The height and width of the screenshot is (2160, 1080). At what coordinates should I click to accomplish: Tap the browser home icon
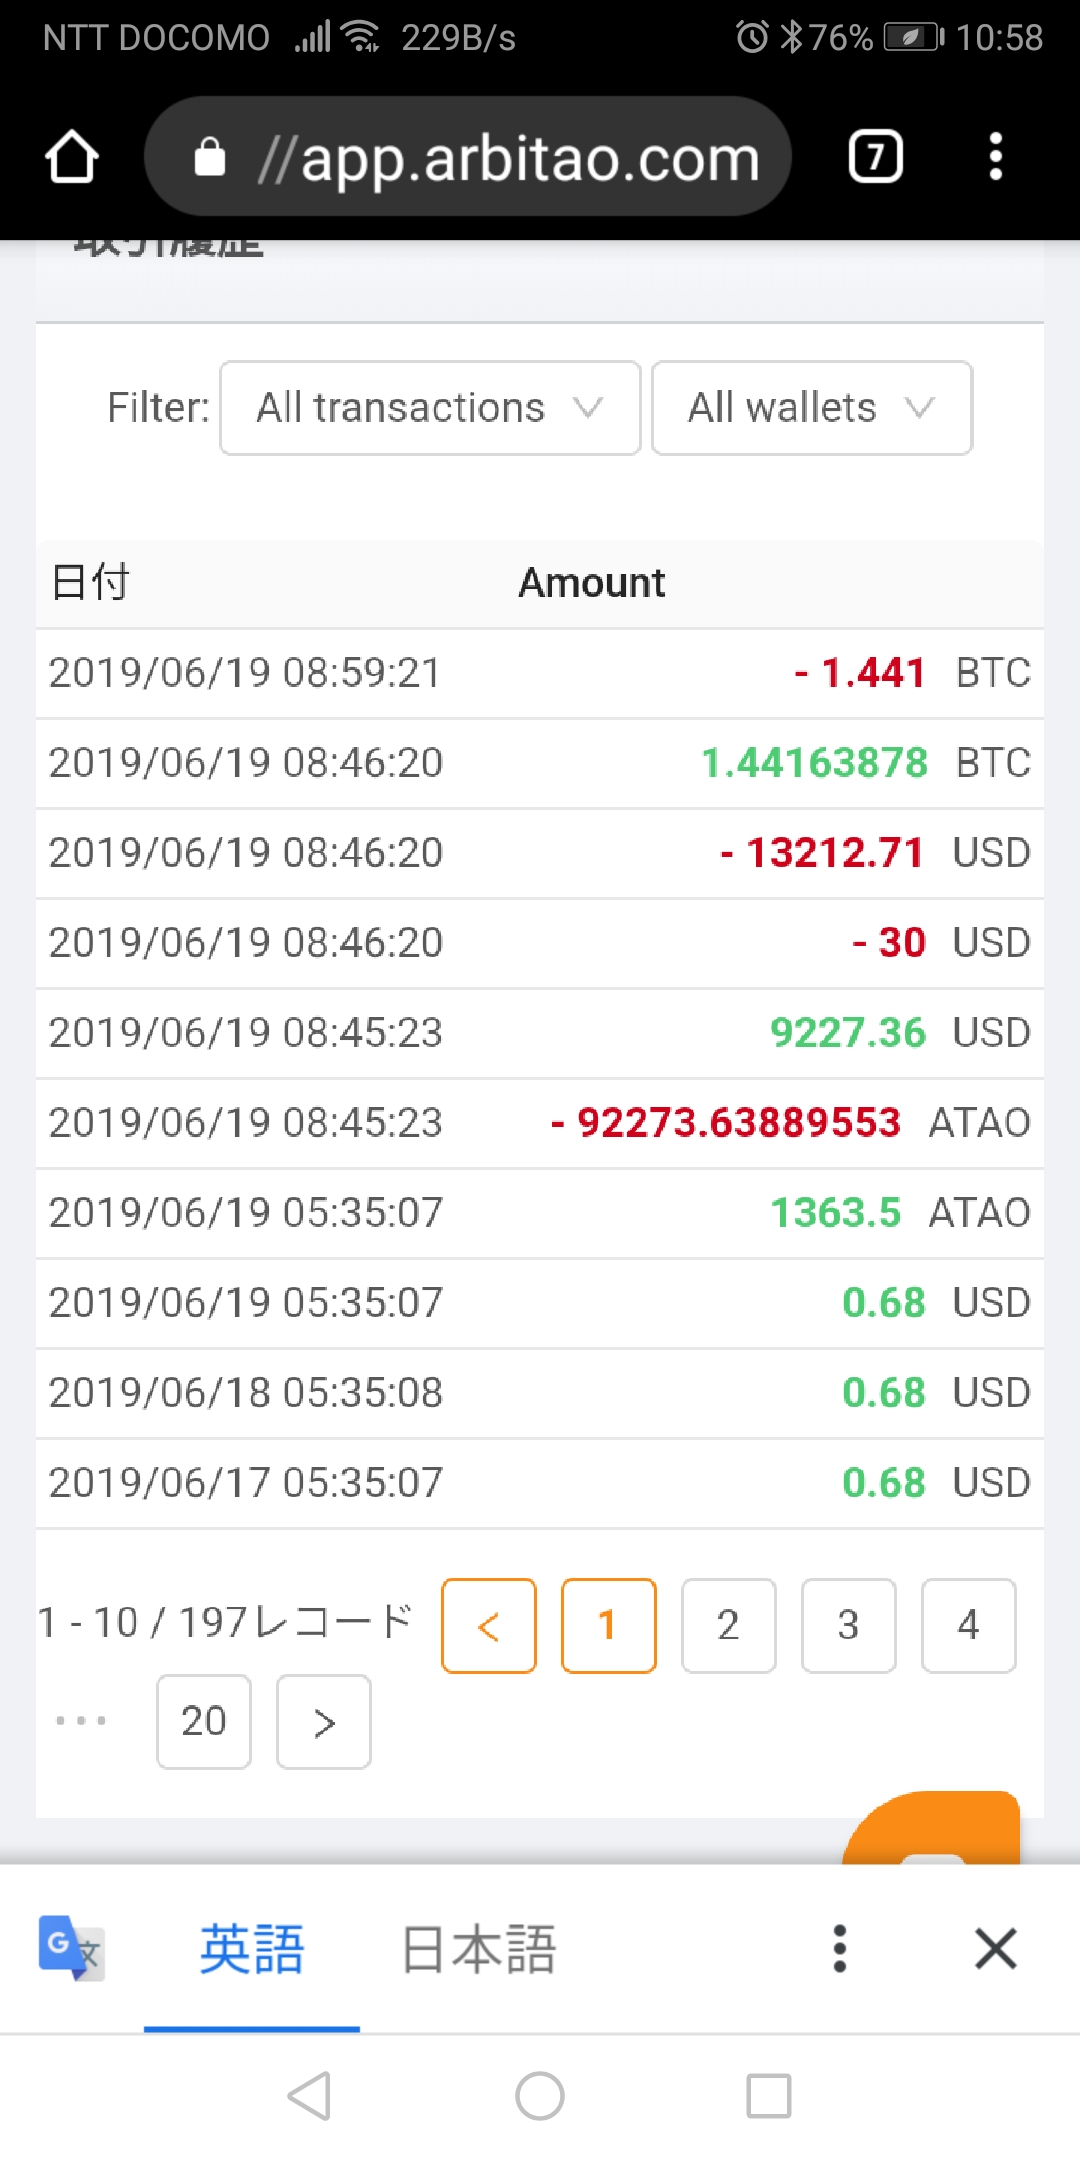(x=72, y=157)
